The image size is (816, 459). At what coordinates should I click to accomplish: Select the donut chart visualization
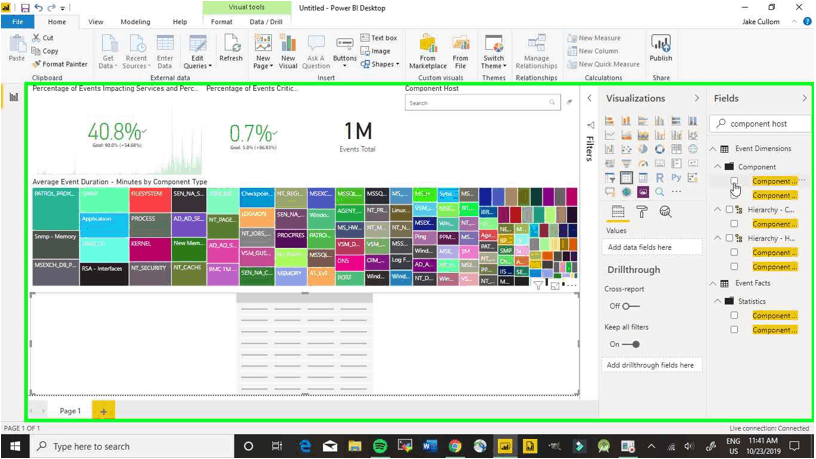point(659,149)
